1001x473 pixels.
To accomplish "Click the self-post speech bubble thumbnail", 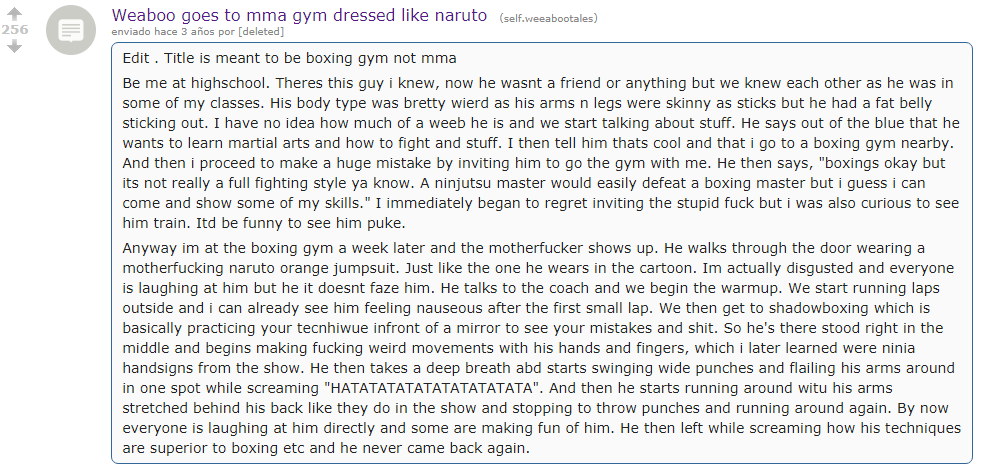I will [x=71, y=29].
